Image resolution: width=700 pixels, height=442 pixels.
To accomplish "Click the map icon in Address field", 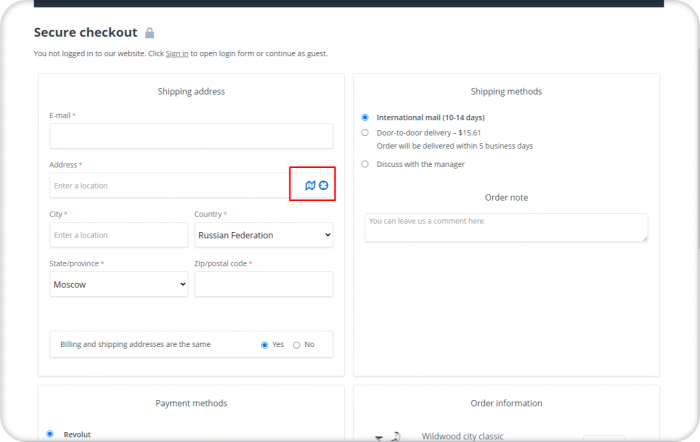I will pyautogui.click(x=310, y=185).
